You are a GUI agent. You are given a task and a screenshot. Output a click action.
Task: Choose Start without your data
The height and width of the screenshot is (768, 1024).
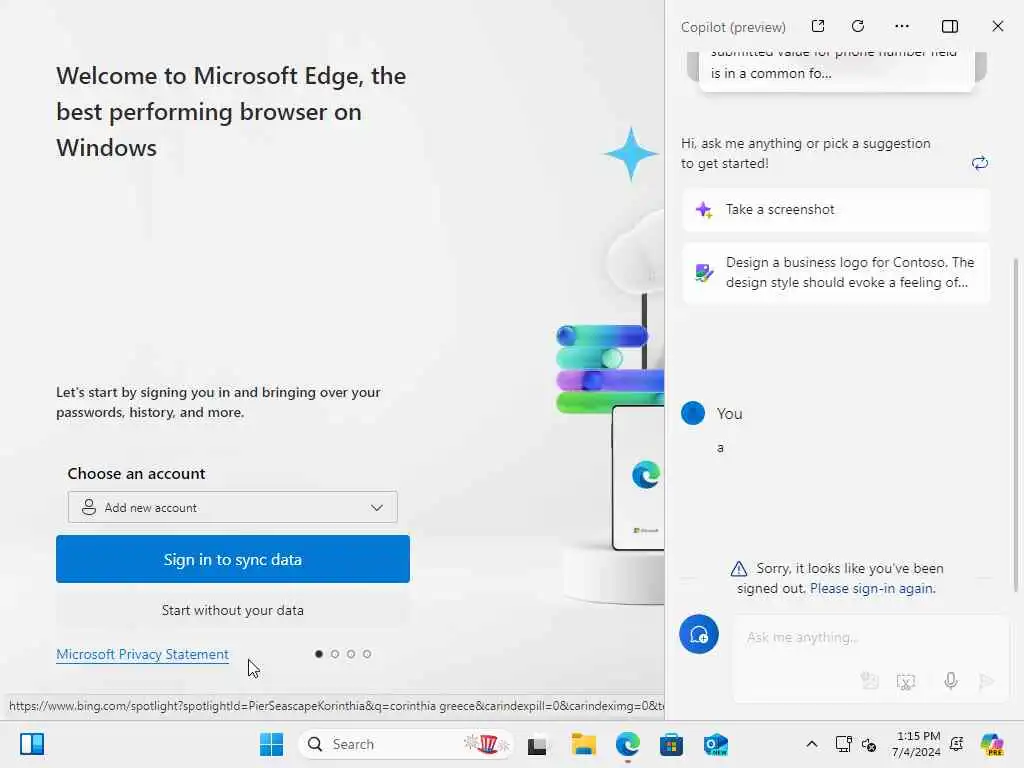tap(232, 610)
